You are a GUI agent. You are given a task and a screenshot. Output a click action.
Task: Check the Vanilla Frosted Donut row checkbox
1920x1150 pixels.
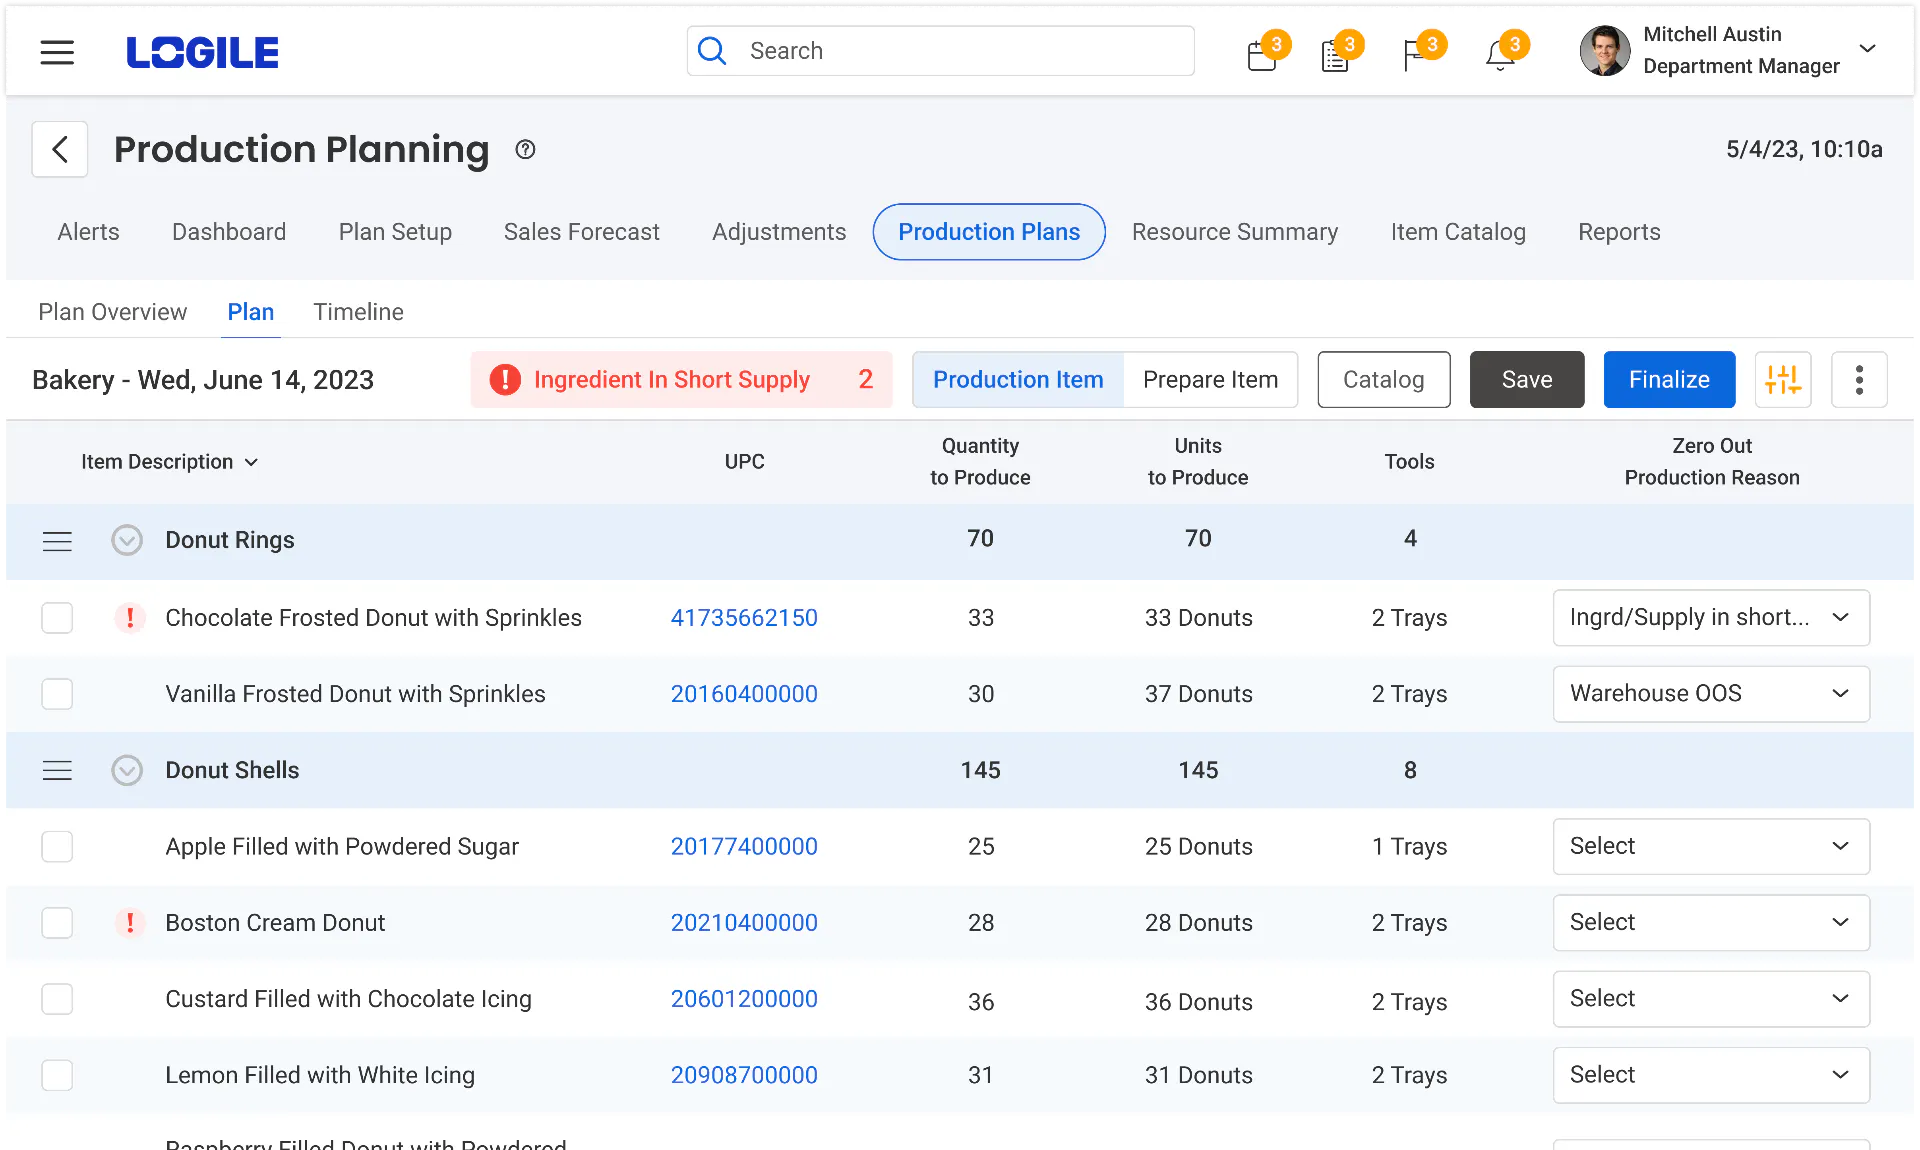[57, 694]
